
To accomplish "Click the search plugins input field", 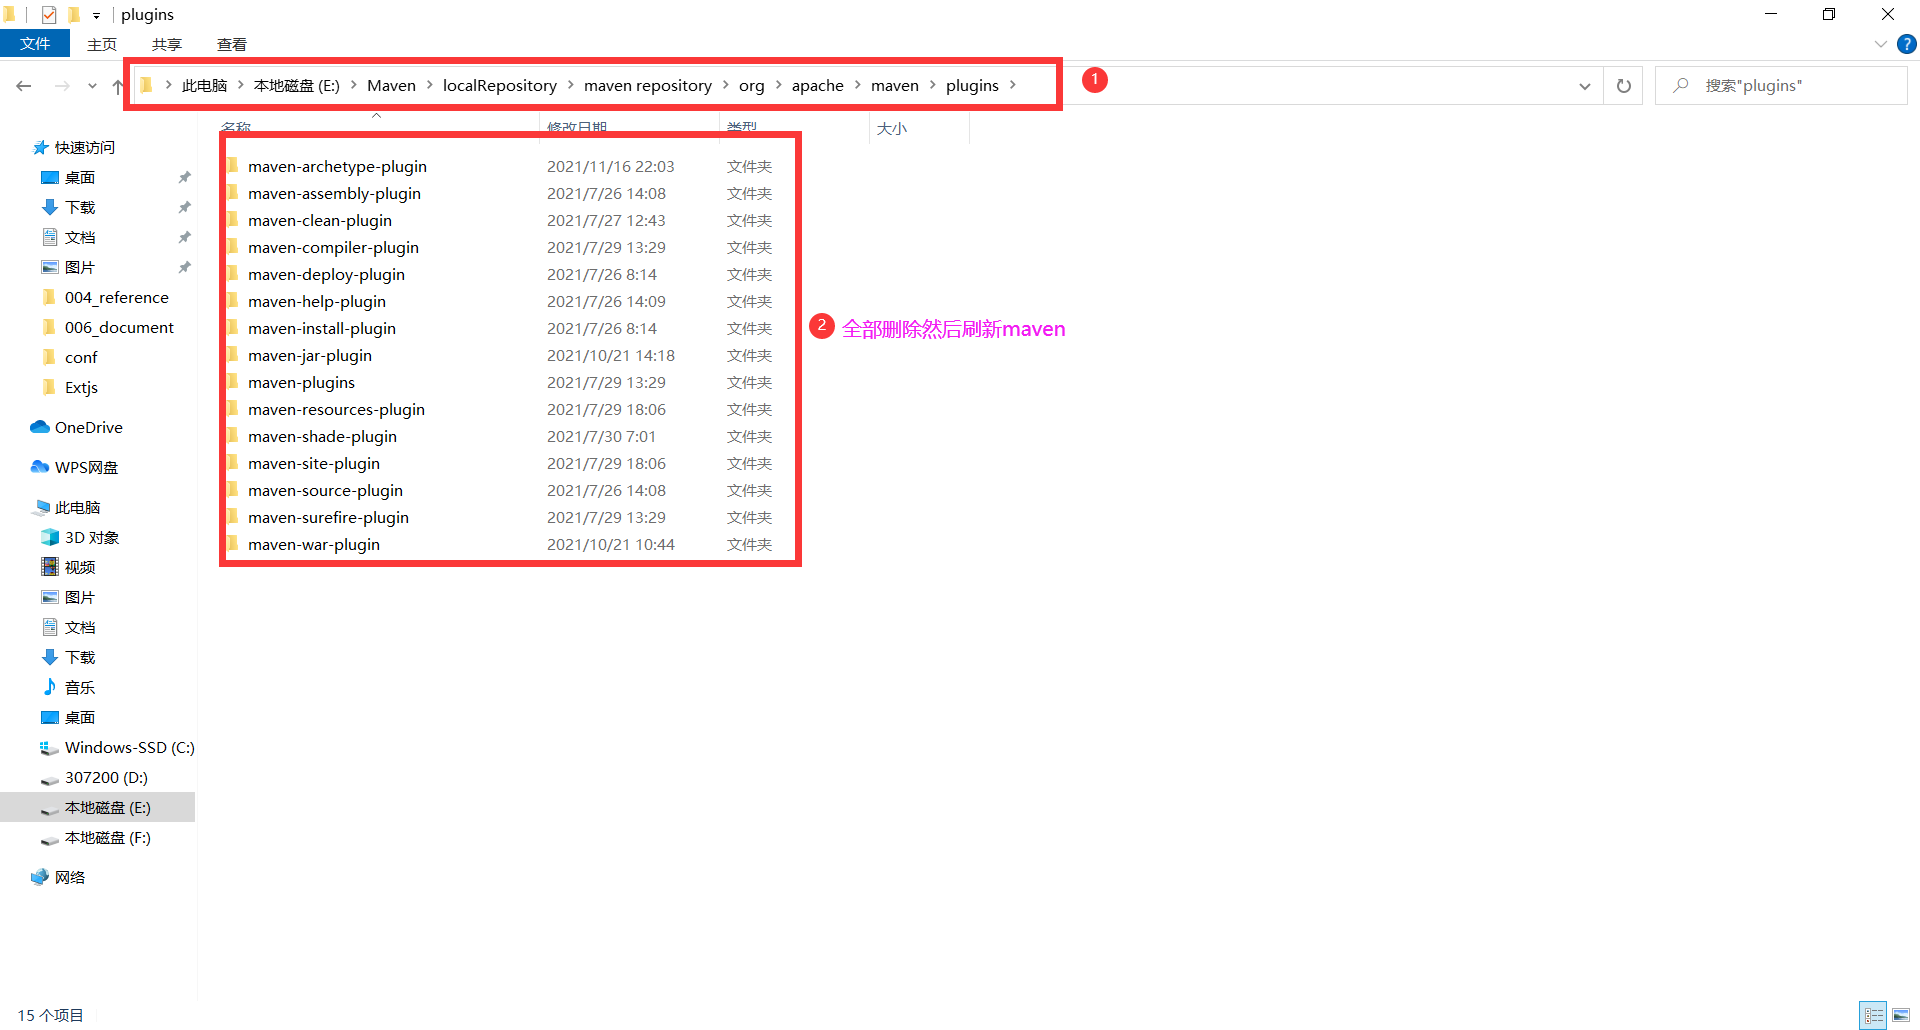I will (1781, 86).
